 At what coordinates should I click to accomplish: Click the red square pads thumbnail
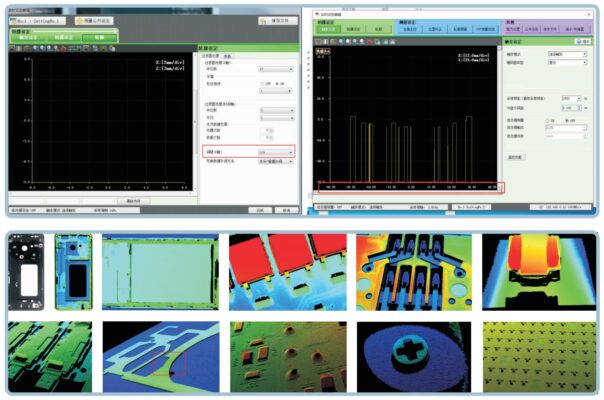pos(288,272)
